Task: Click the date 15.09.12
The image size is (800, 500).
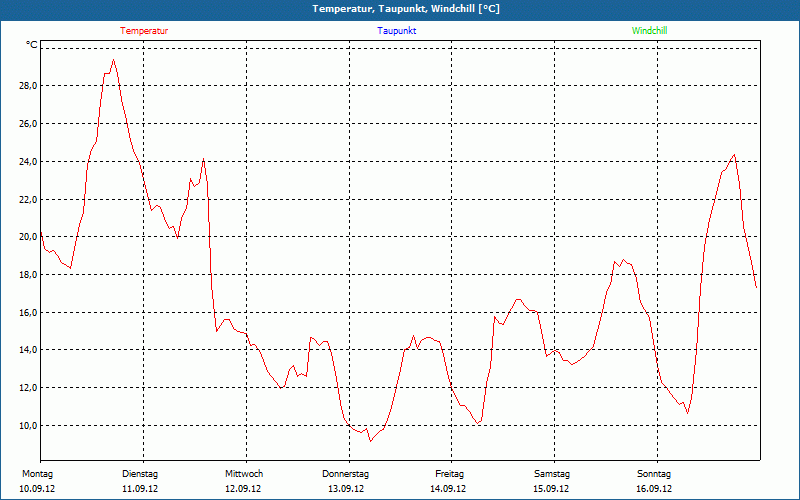Action: tap(551, 489)
